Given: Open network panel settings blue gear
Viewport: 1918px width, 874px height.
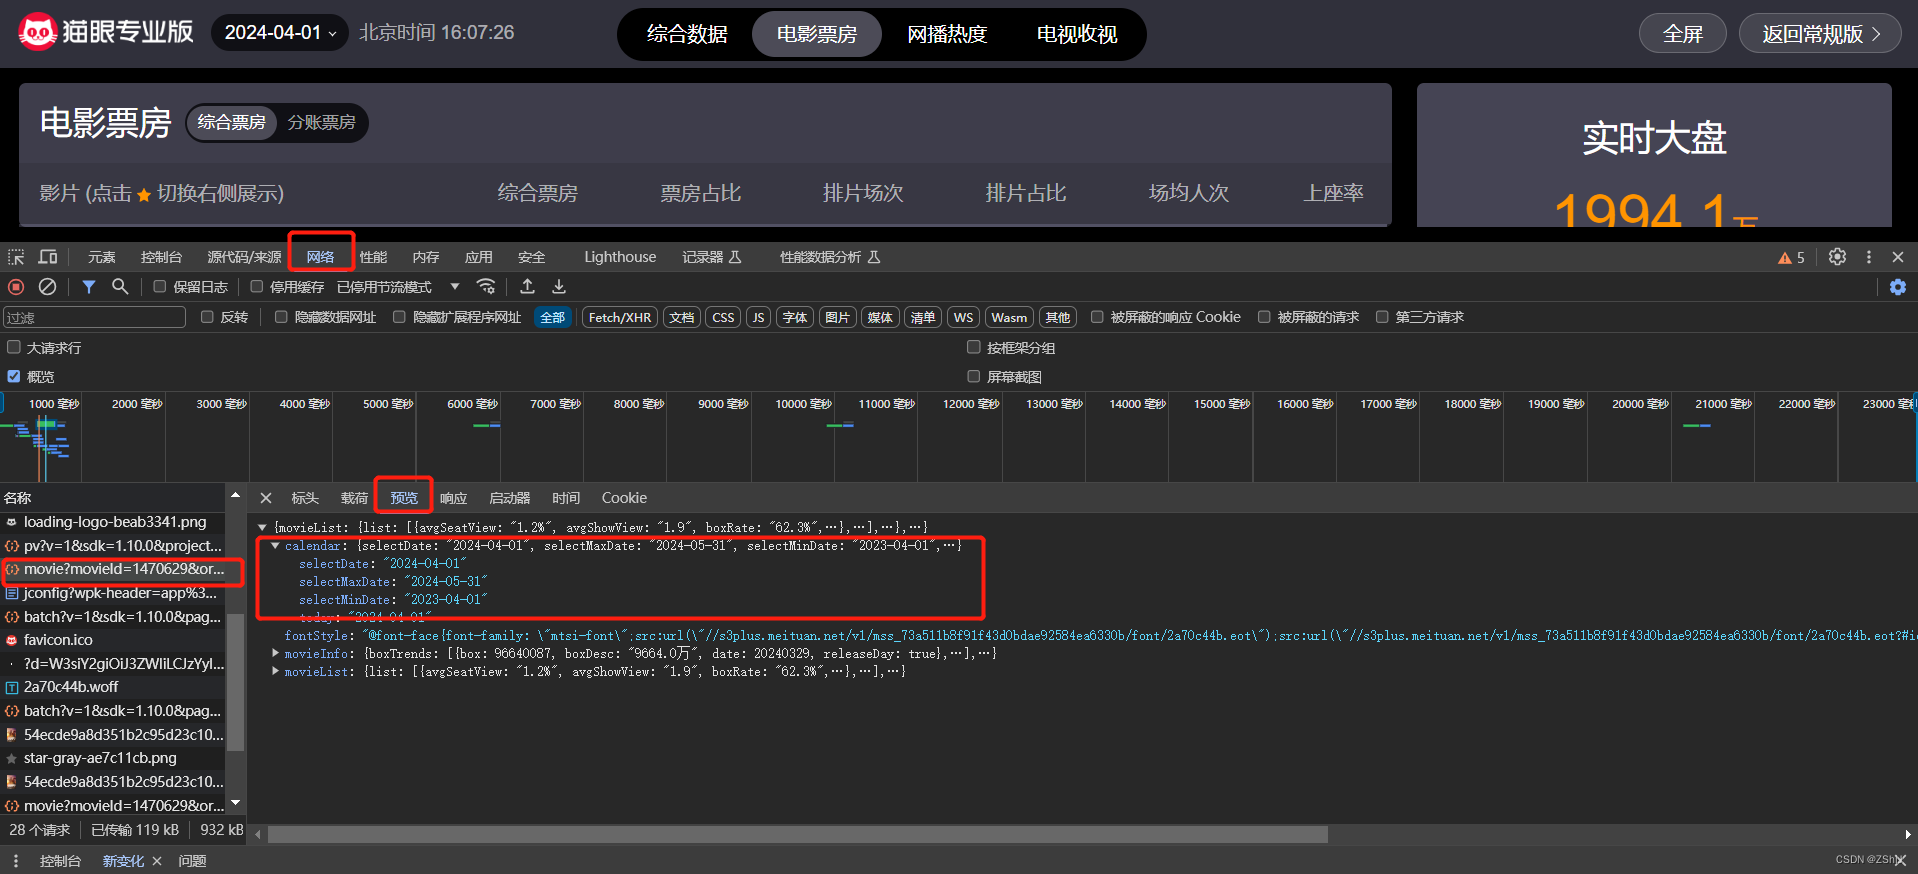Looking at the screenshot, I should tap(1898, 287).
